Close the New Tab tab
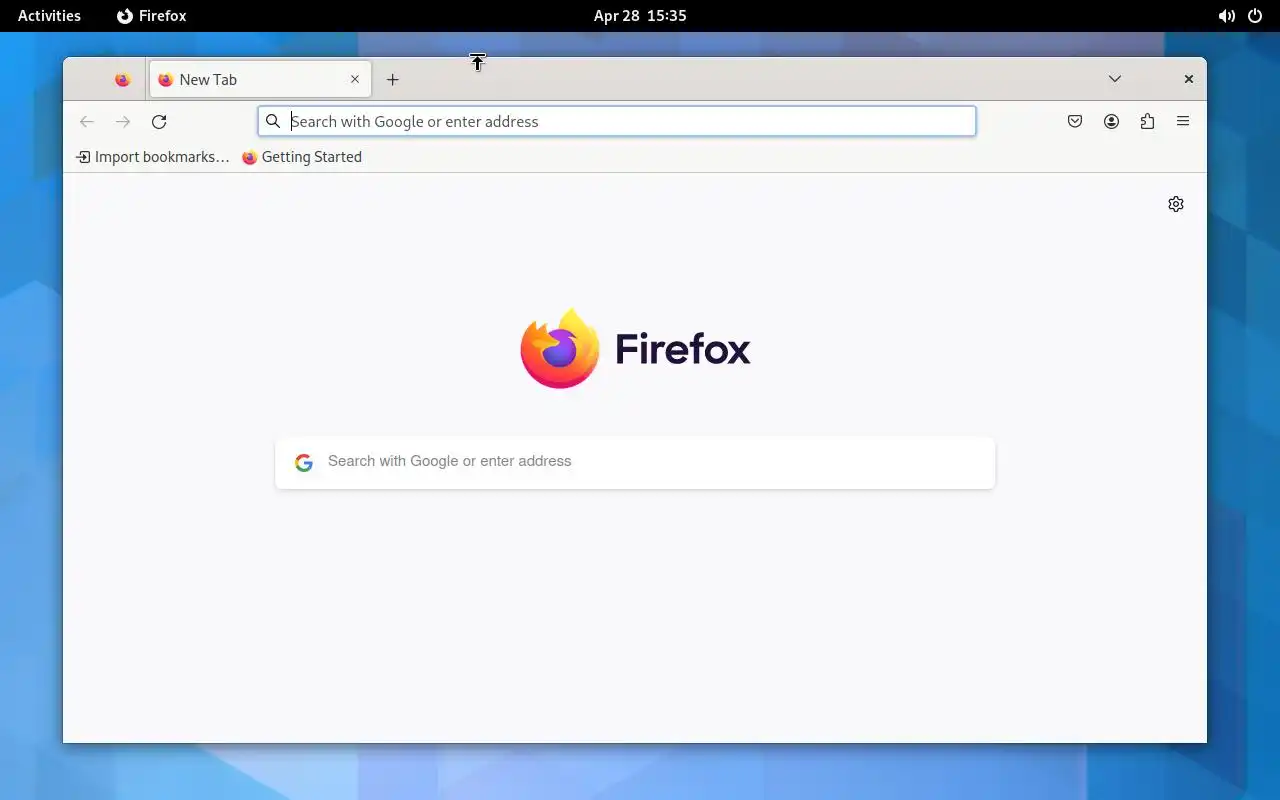Viewport: 1280px width, 800px height. 354,80
